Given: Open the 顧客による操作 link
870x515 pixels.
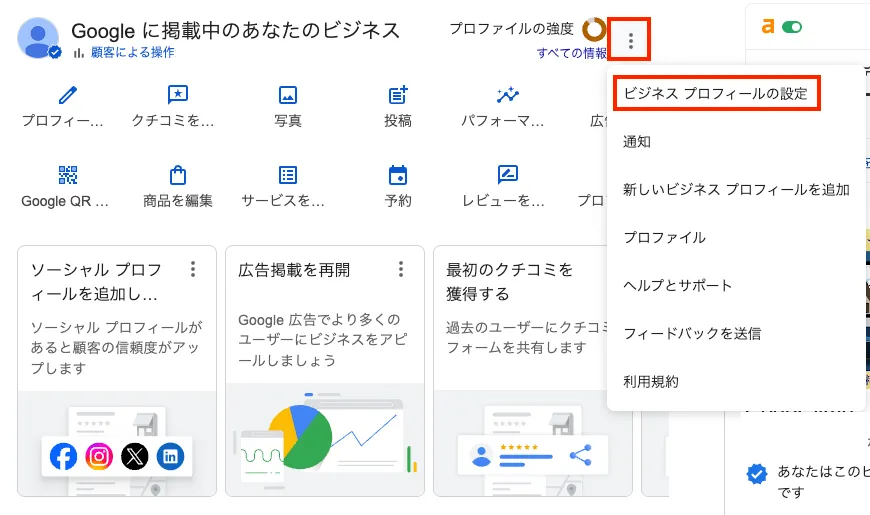Looking at the screenshot, I should click(133, 52).
